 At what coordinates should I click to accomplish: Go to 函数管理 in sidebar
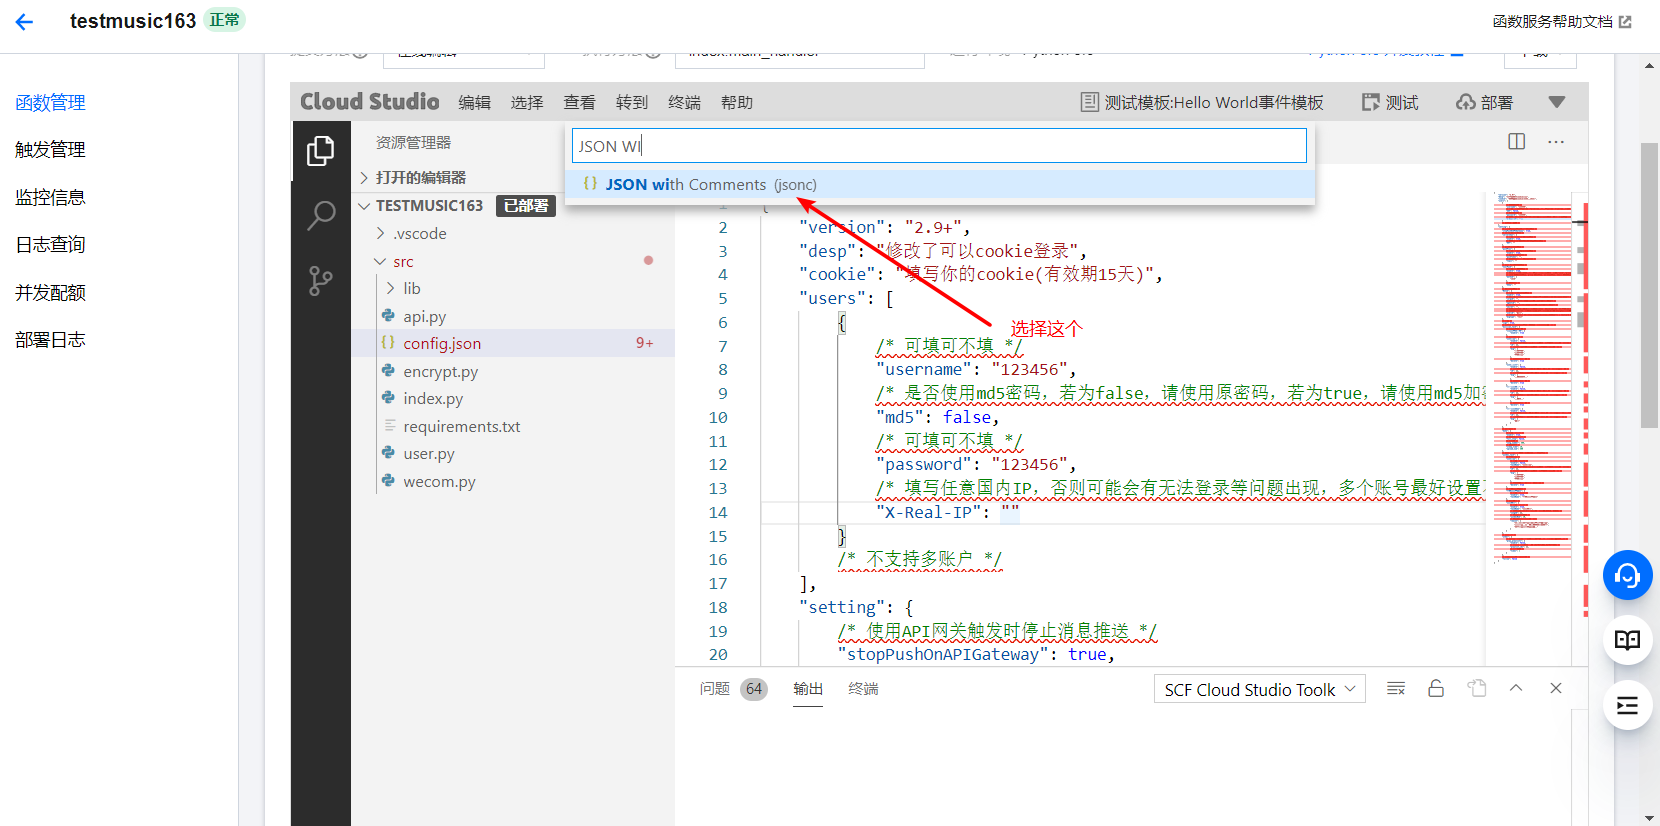pyautogui.click(x=50, y=102)
